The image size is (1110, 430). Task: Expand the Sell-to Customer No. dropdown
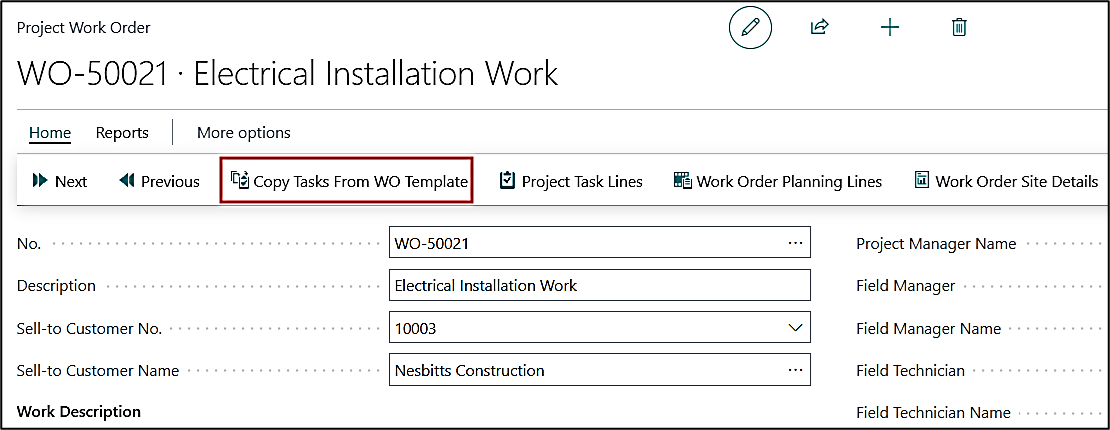click(x=795, y=328)
